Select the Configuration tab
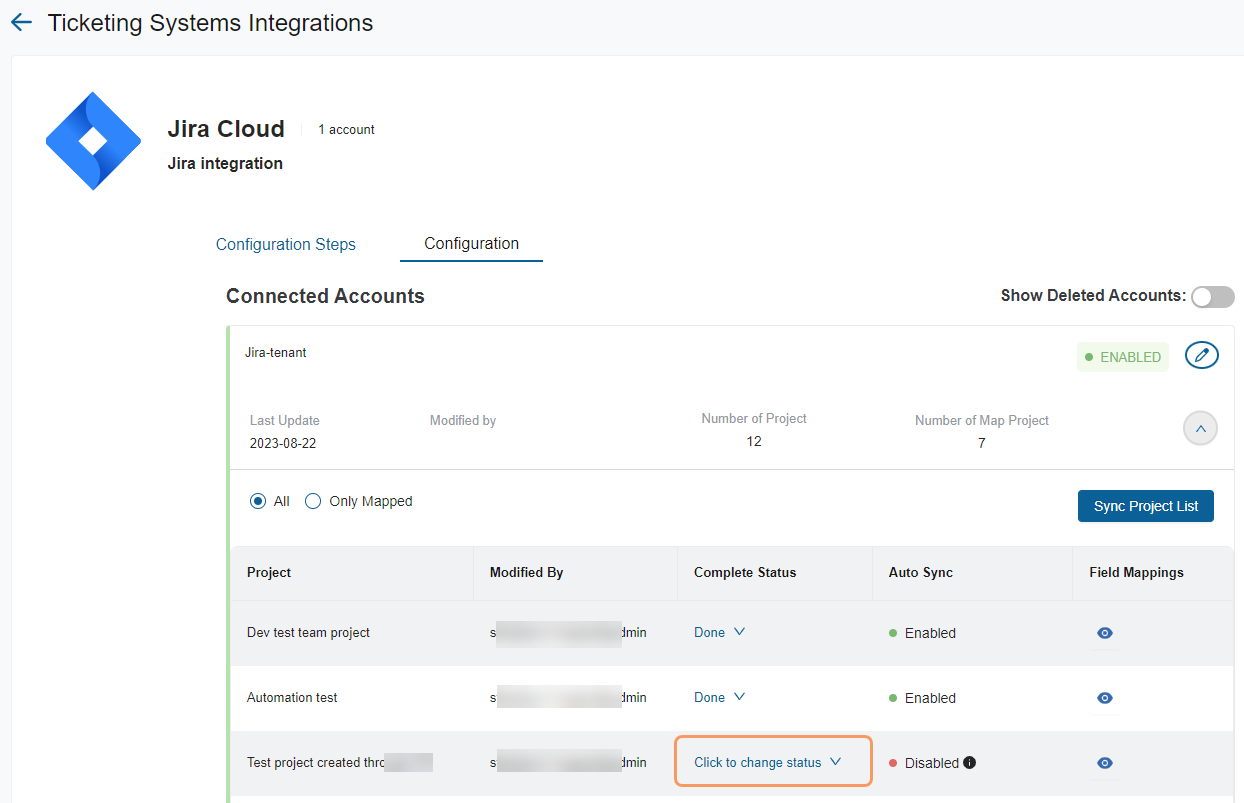The height and width of the screenshot is (803, 1244). 471,243
